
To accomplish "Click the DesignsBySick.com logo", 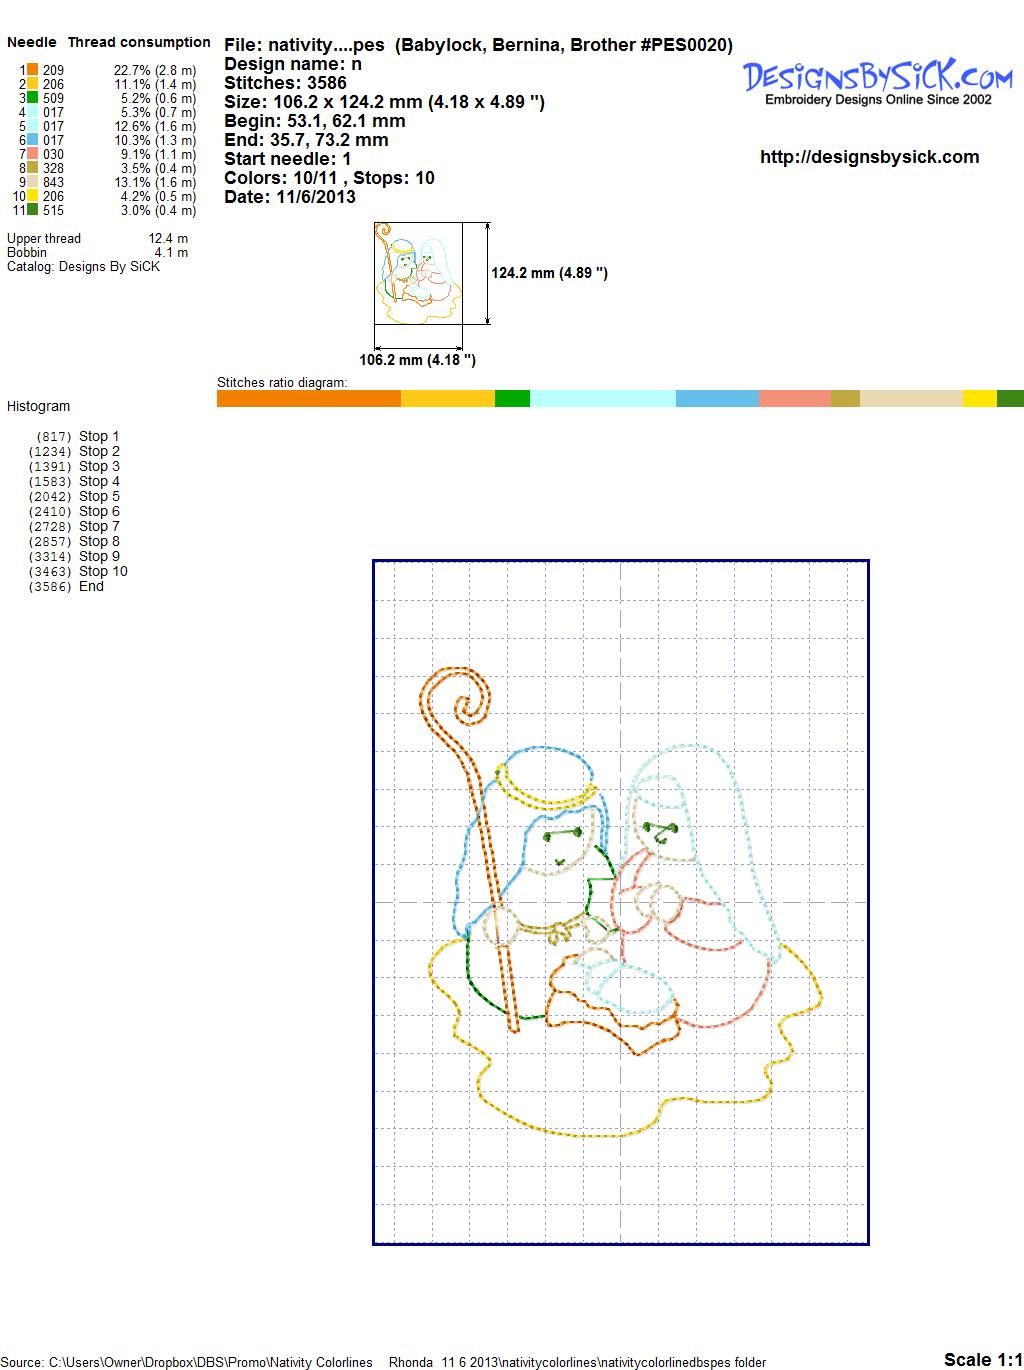I will click(877, 80).
